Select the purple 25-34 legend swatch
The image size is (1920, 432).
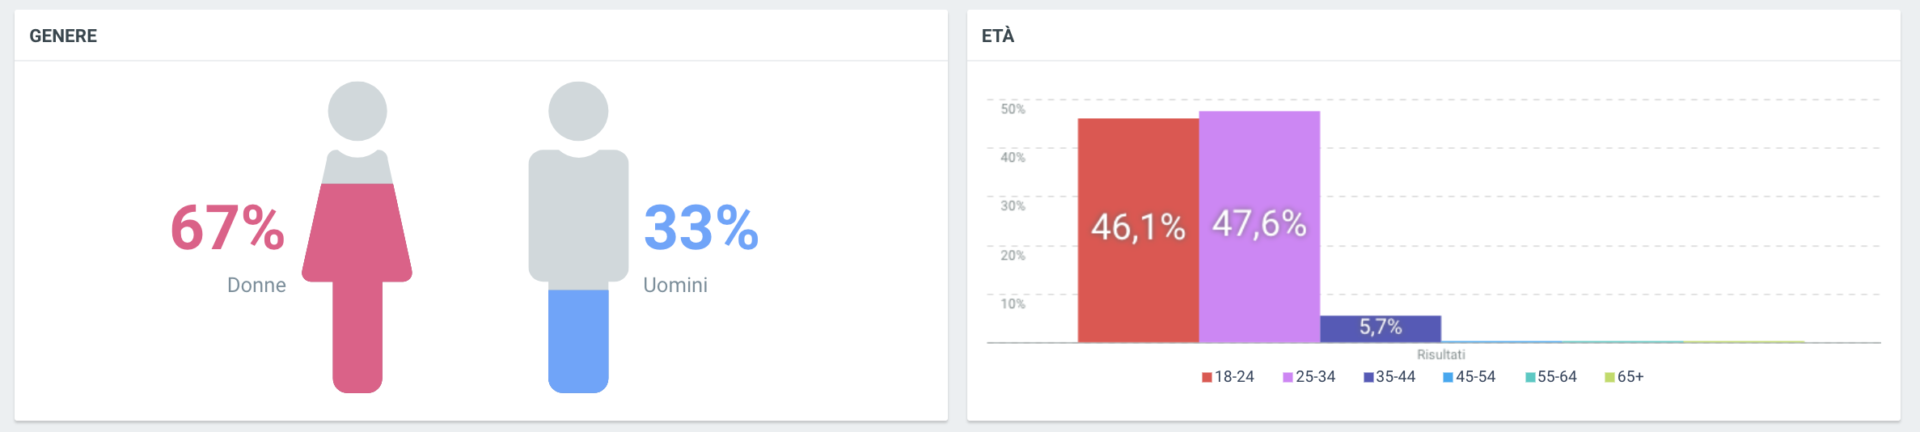[x=1288, y=377]
